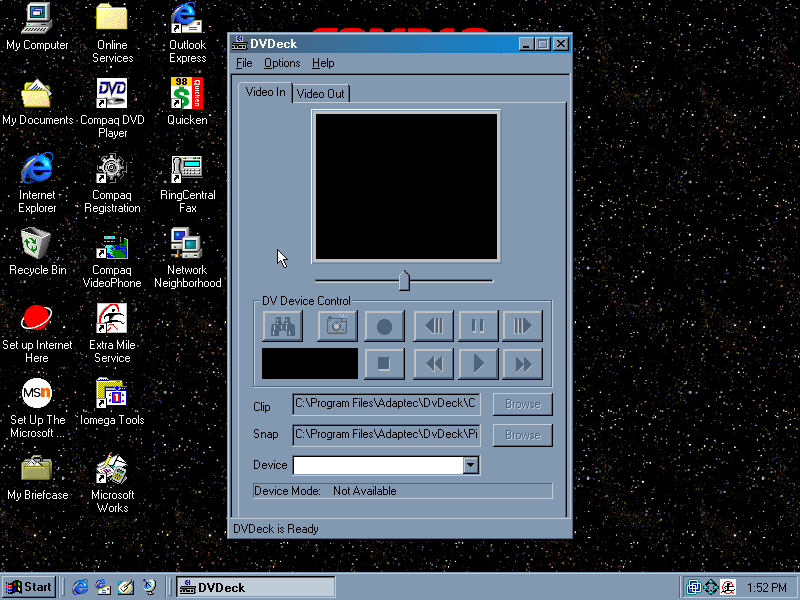Click Browse next to the Snap path

click(522, 435)
